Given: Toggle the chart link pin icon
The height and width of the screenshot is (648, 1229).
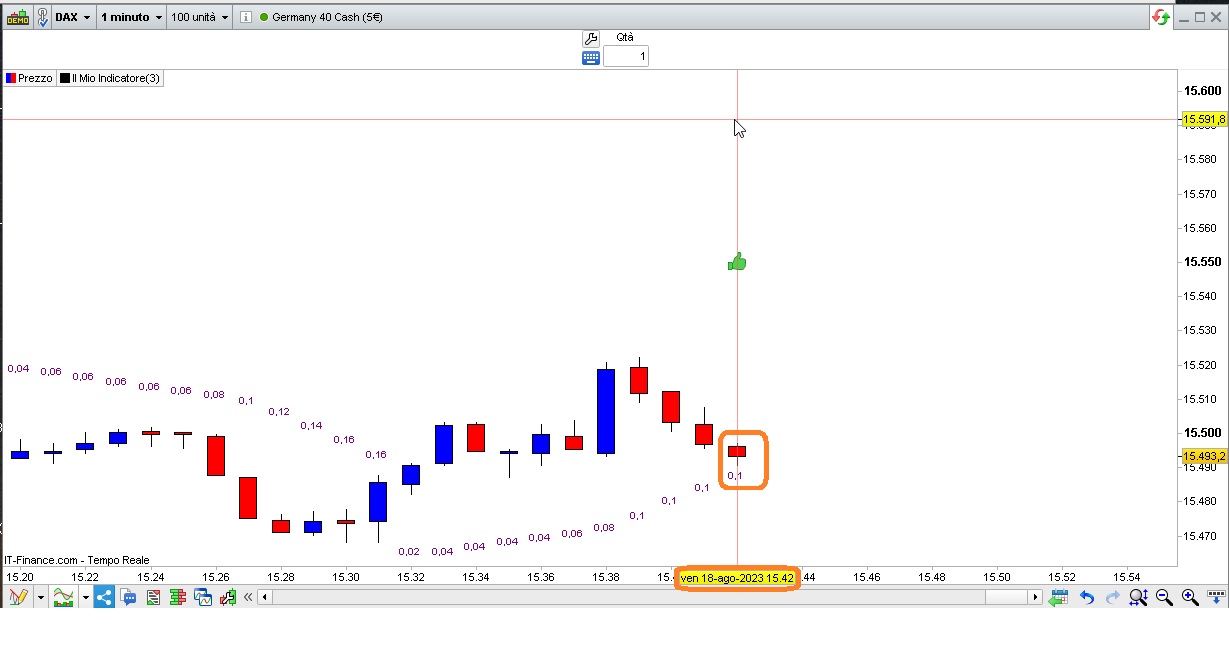Looking at the screenshot, I should tap(43, 17).
